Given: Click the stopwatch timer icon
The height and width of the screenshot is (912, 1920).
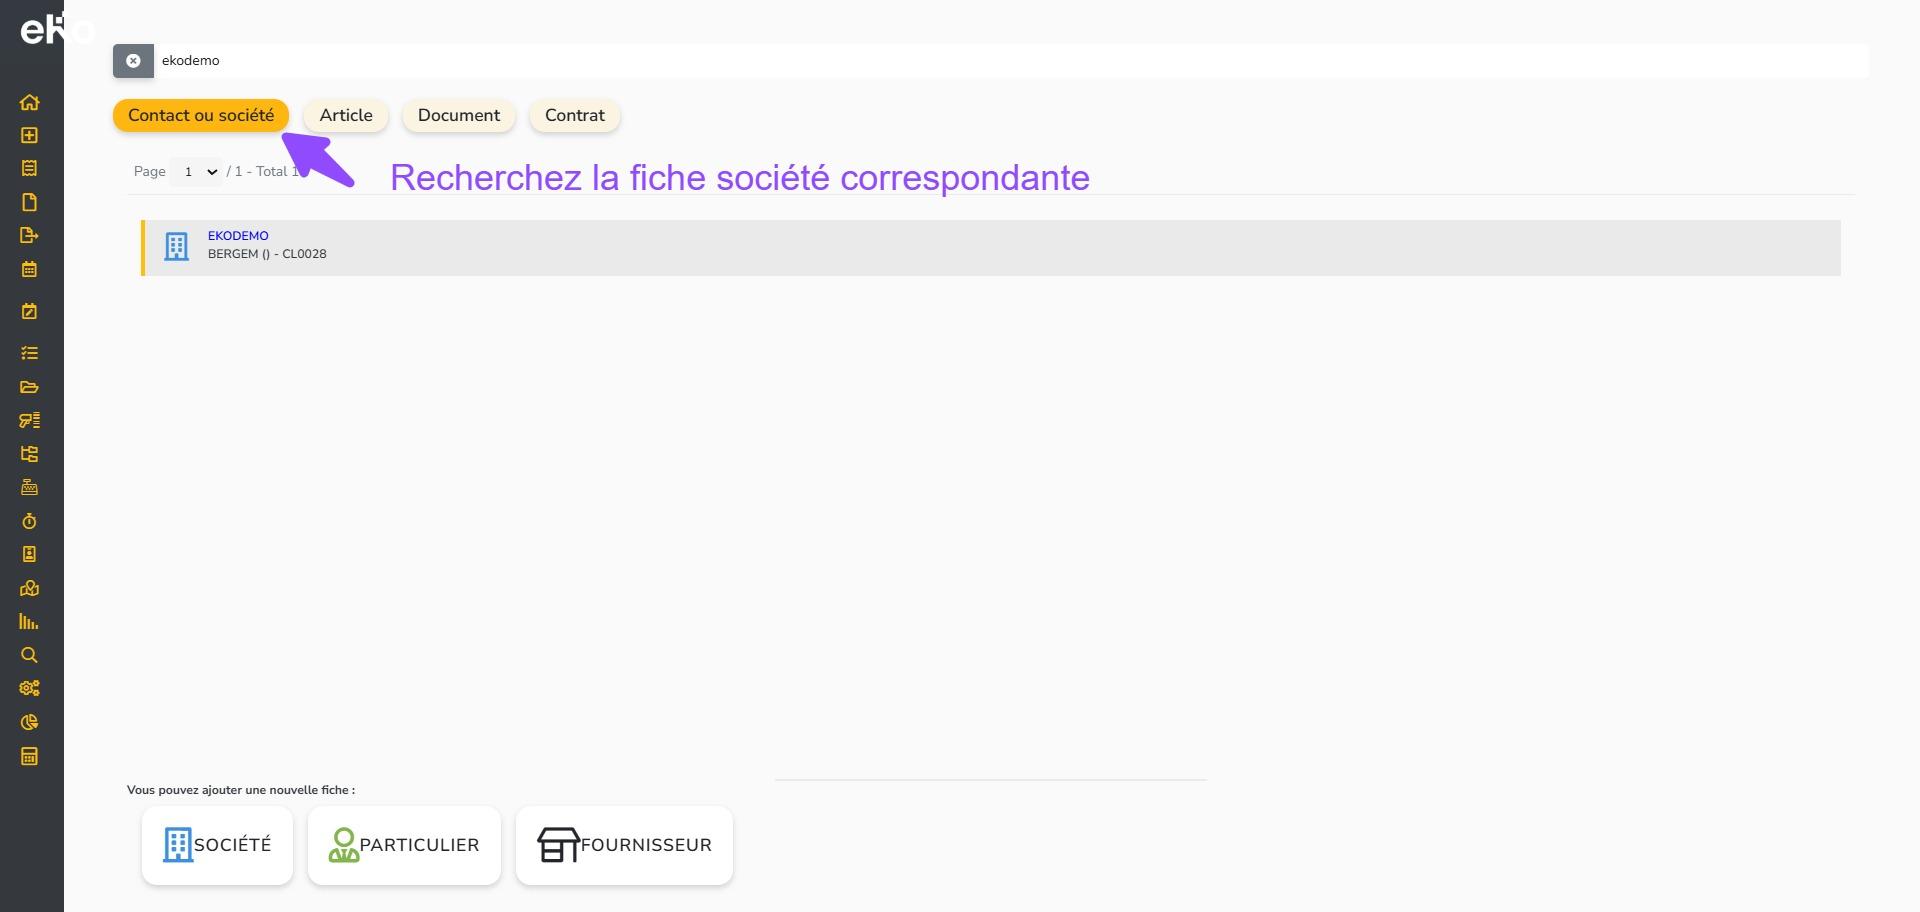Looking at the screenshot, I should 29,521.
